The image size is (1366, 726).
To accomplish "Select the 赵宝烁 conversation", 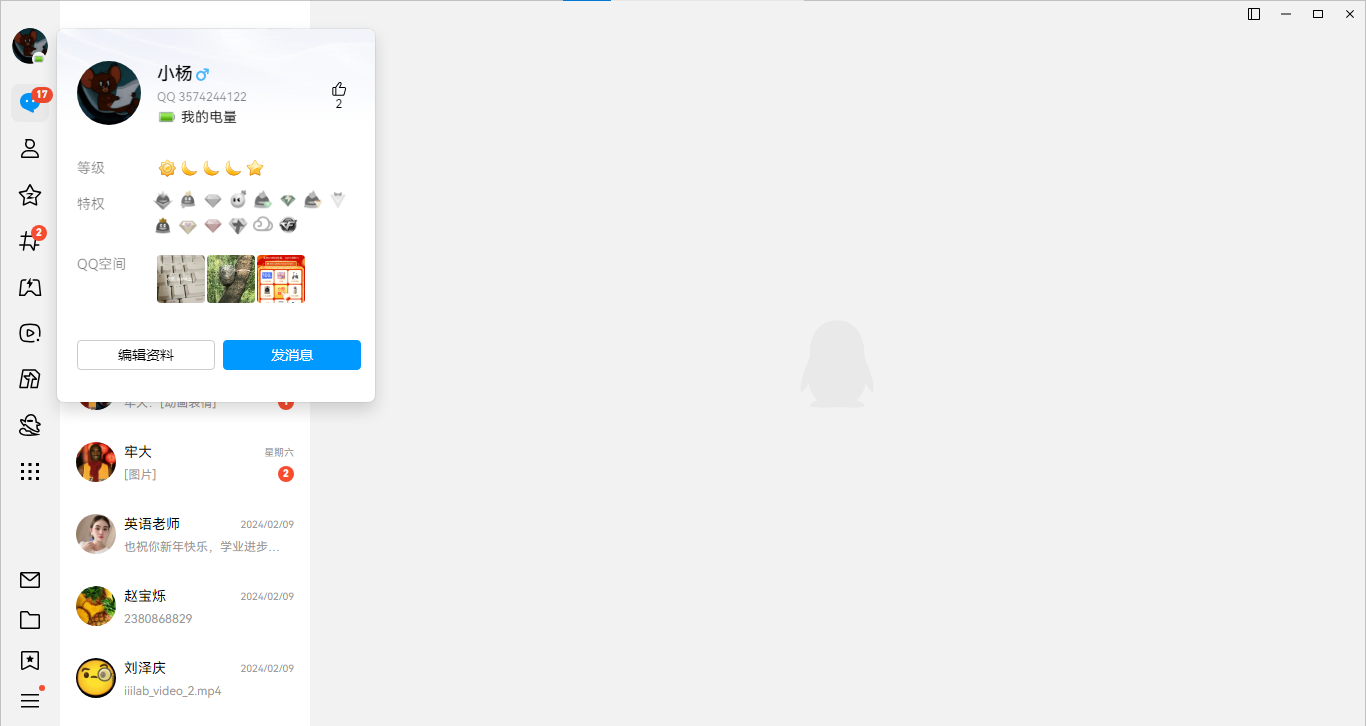I will (185, 606).
